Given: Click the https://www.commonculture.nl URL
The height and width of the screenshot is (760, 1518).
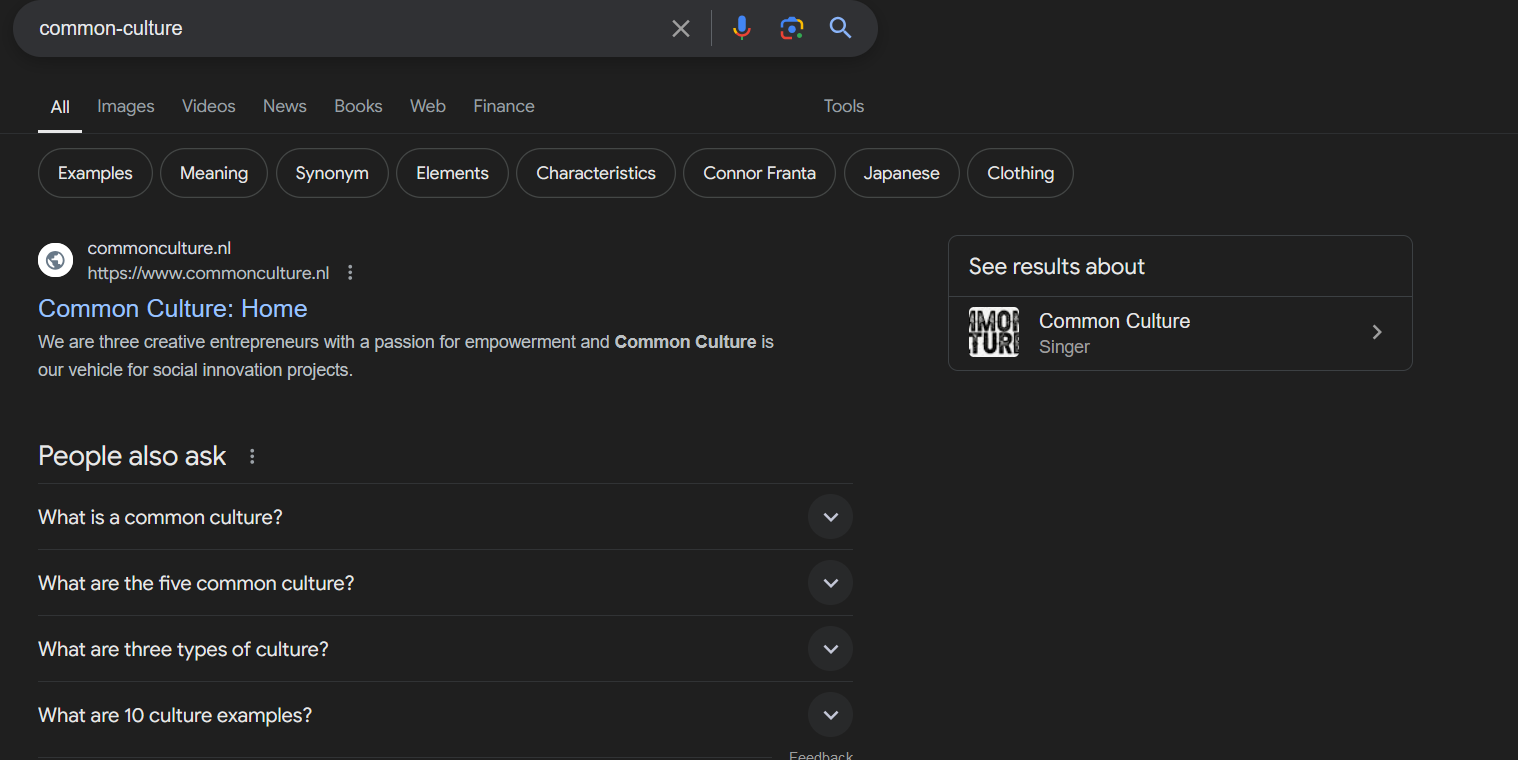Looking at the screenshot, I should [x=208, y=273].
